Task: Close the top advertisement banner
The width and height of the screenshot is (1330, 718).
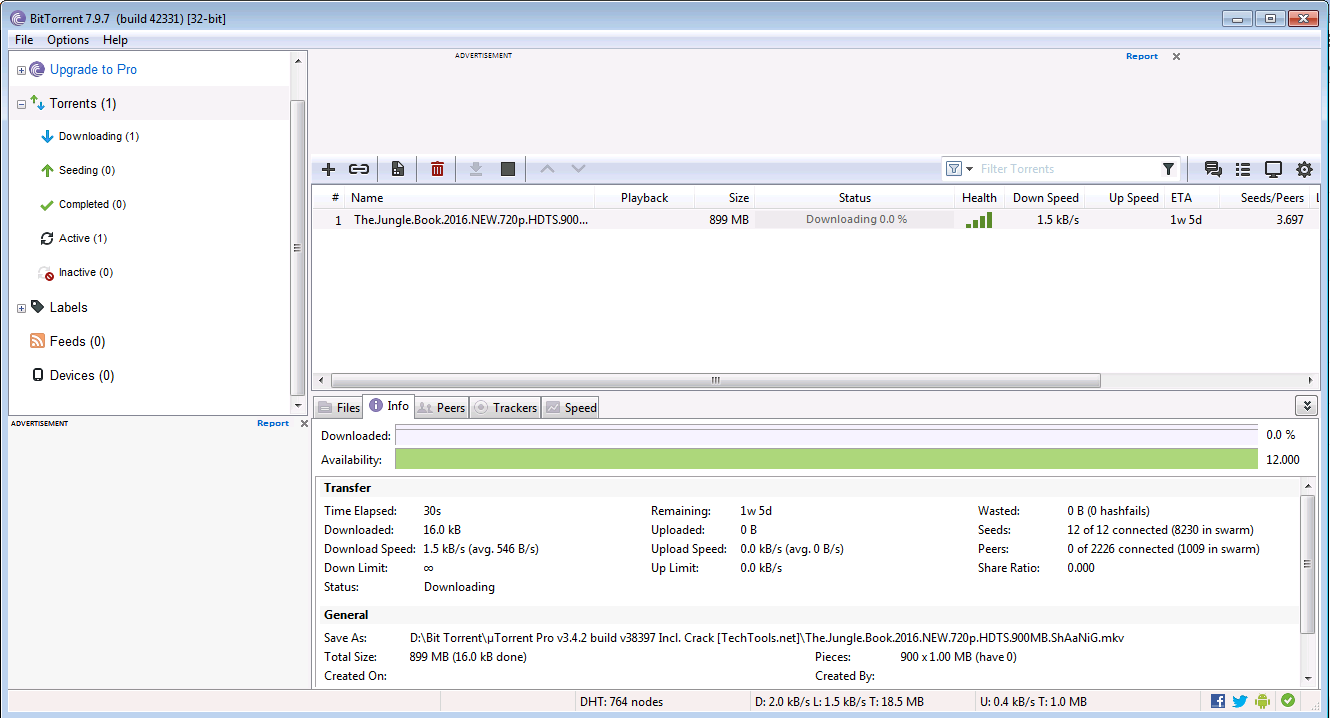Action: point(1176,56)
